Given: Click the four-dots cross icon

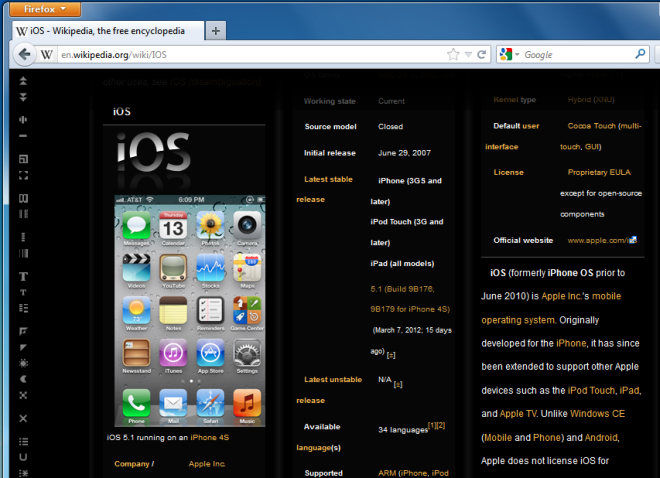Looking at the screenshot, I should point(23,395).
